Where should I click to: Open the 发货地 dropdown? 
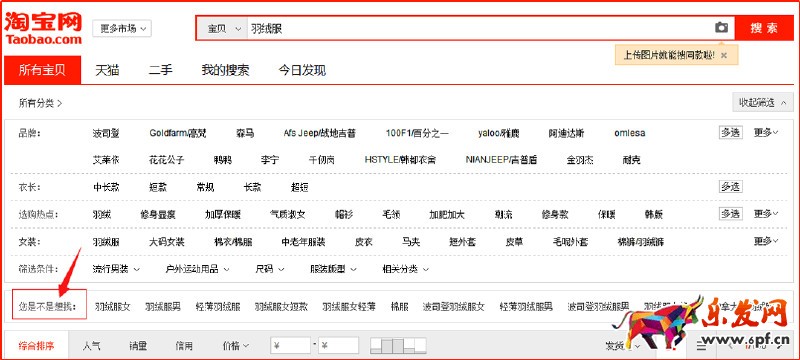click(x=622, y=346)
